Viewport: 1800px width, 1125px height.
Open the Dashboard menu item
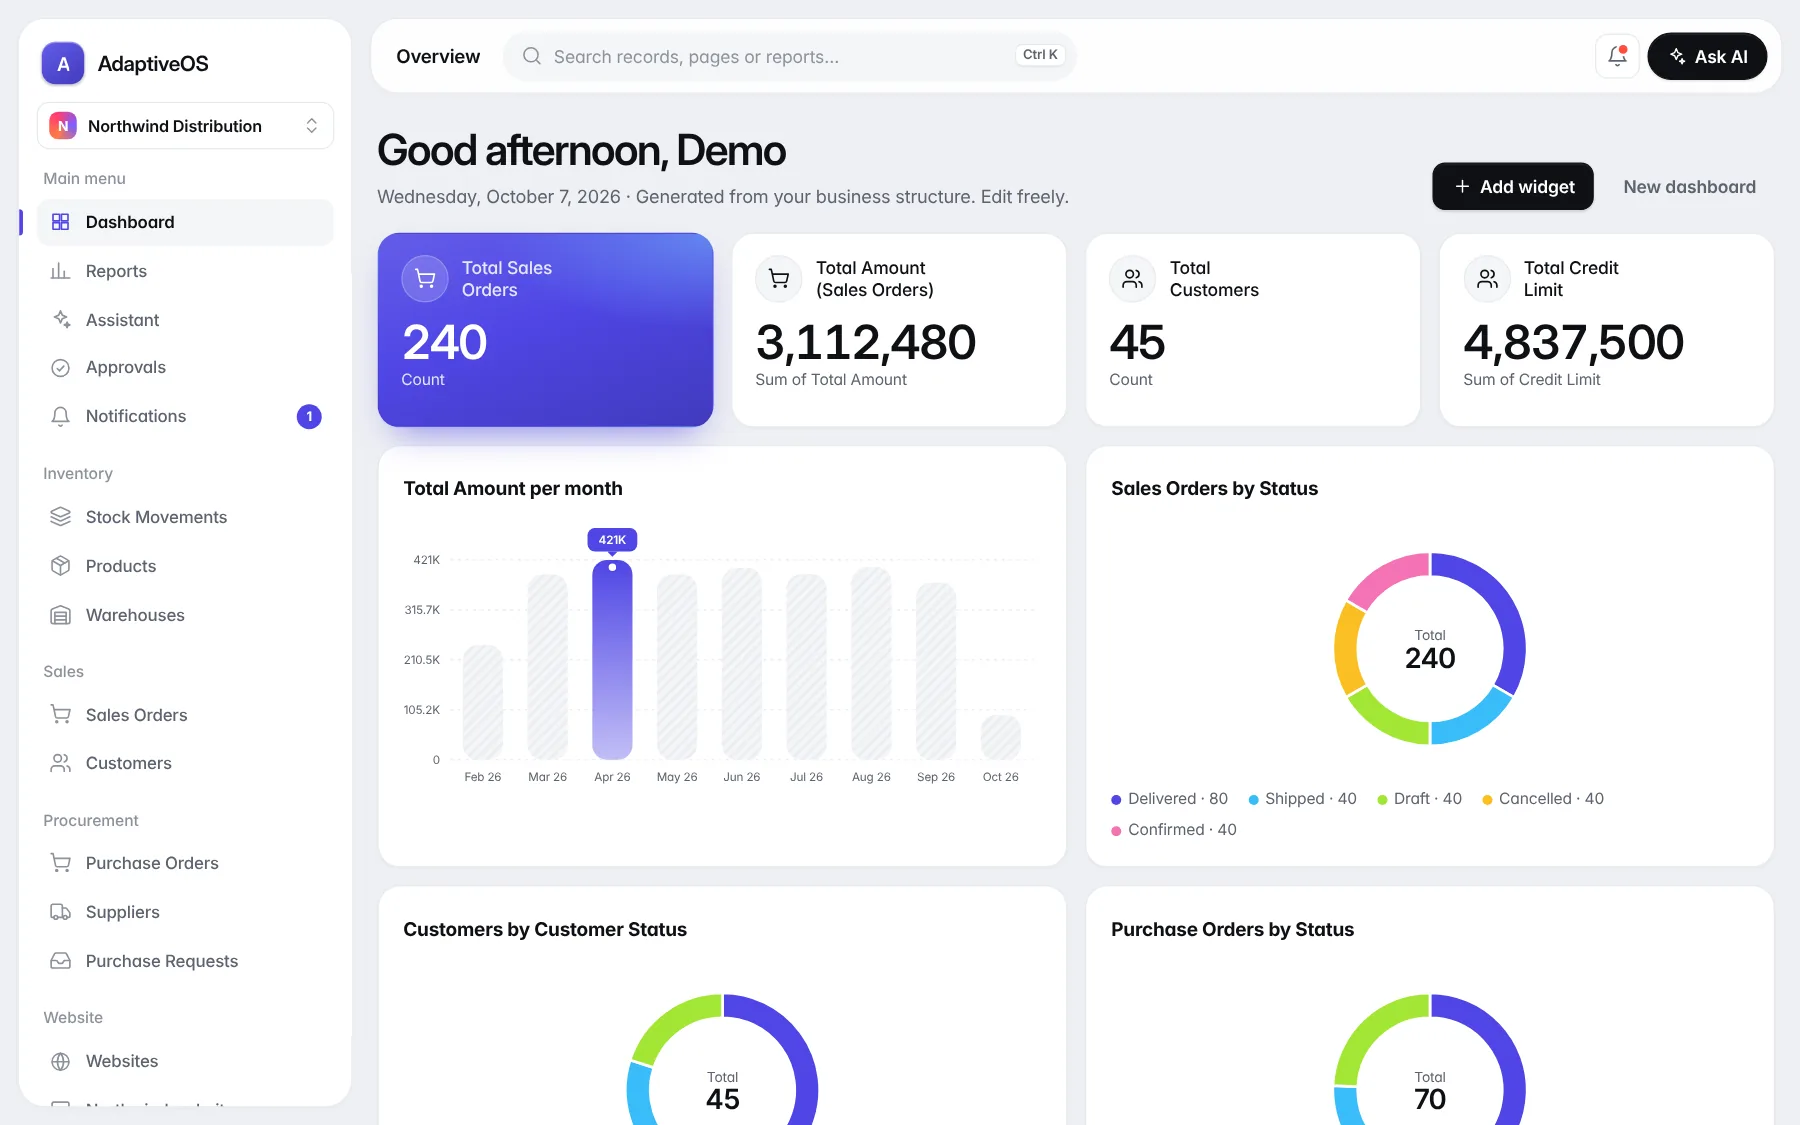[x=185, y=222]
